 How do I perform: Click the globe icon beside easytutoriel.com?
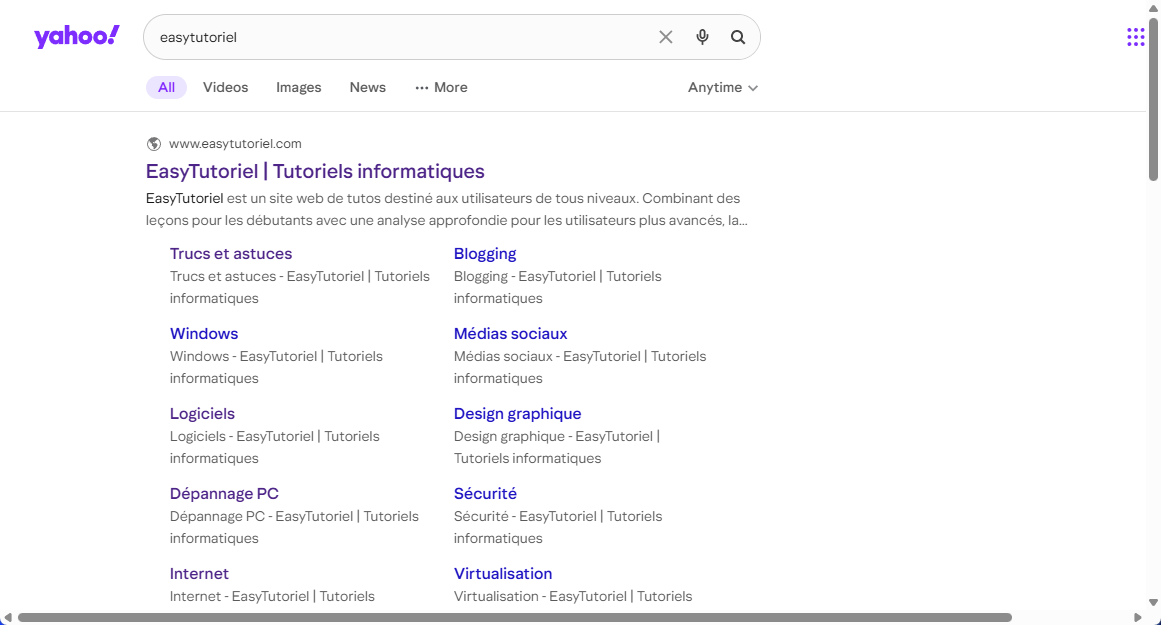154,144
